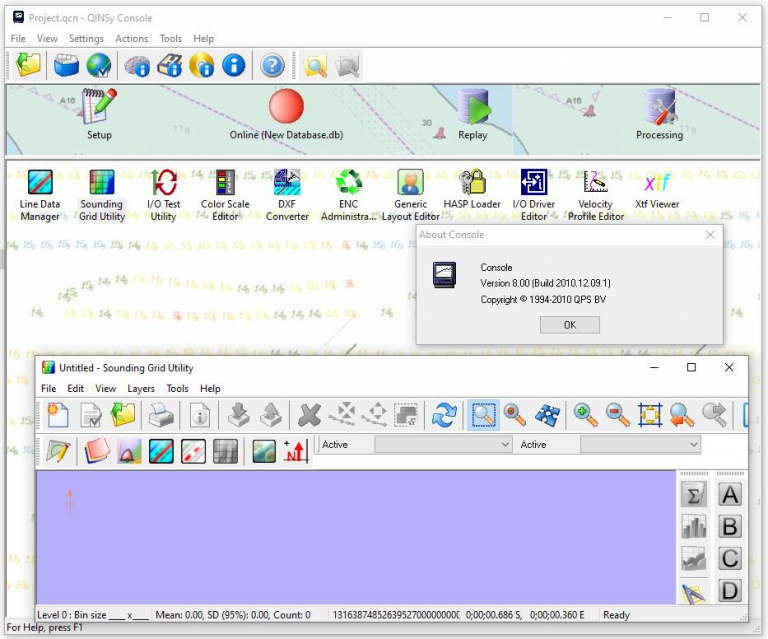Open Console Tools menu

(170, 38)
